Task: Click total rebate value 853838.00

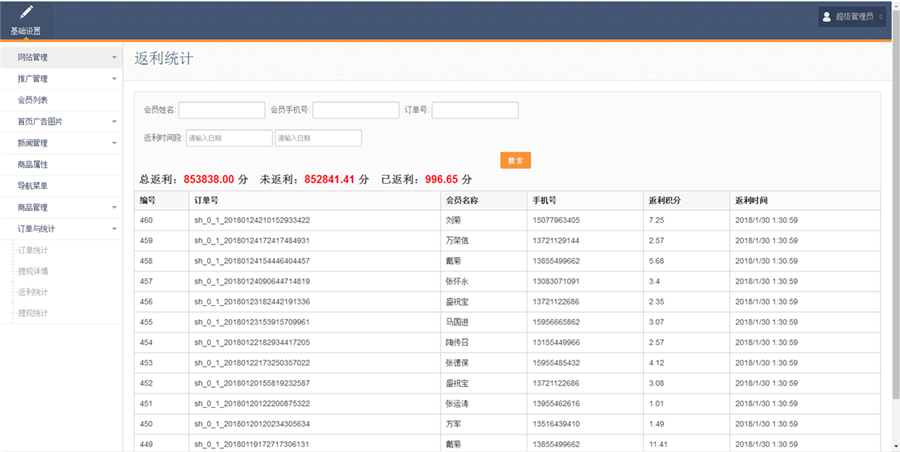Action: pos(209,180)
